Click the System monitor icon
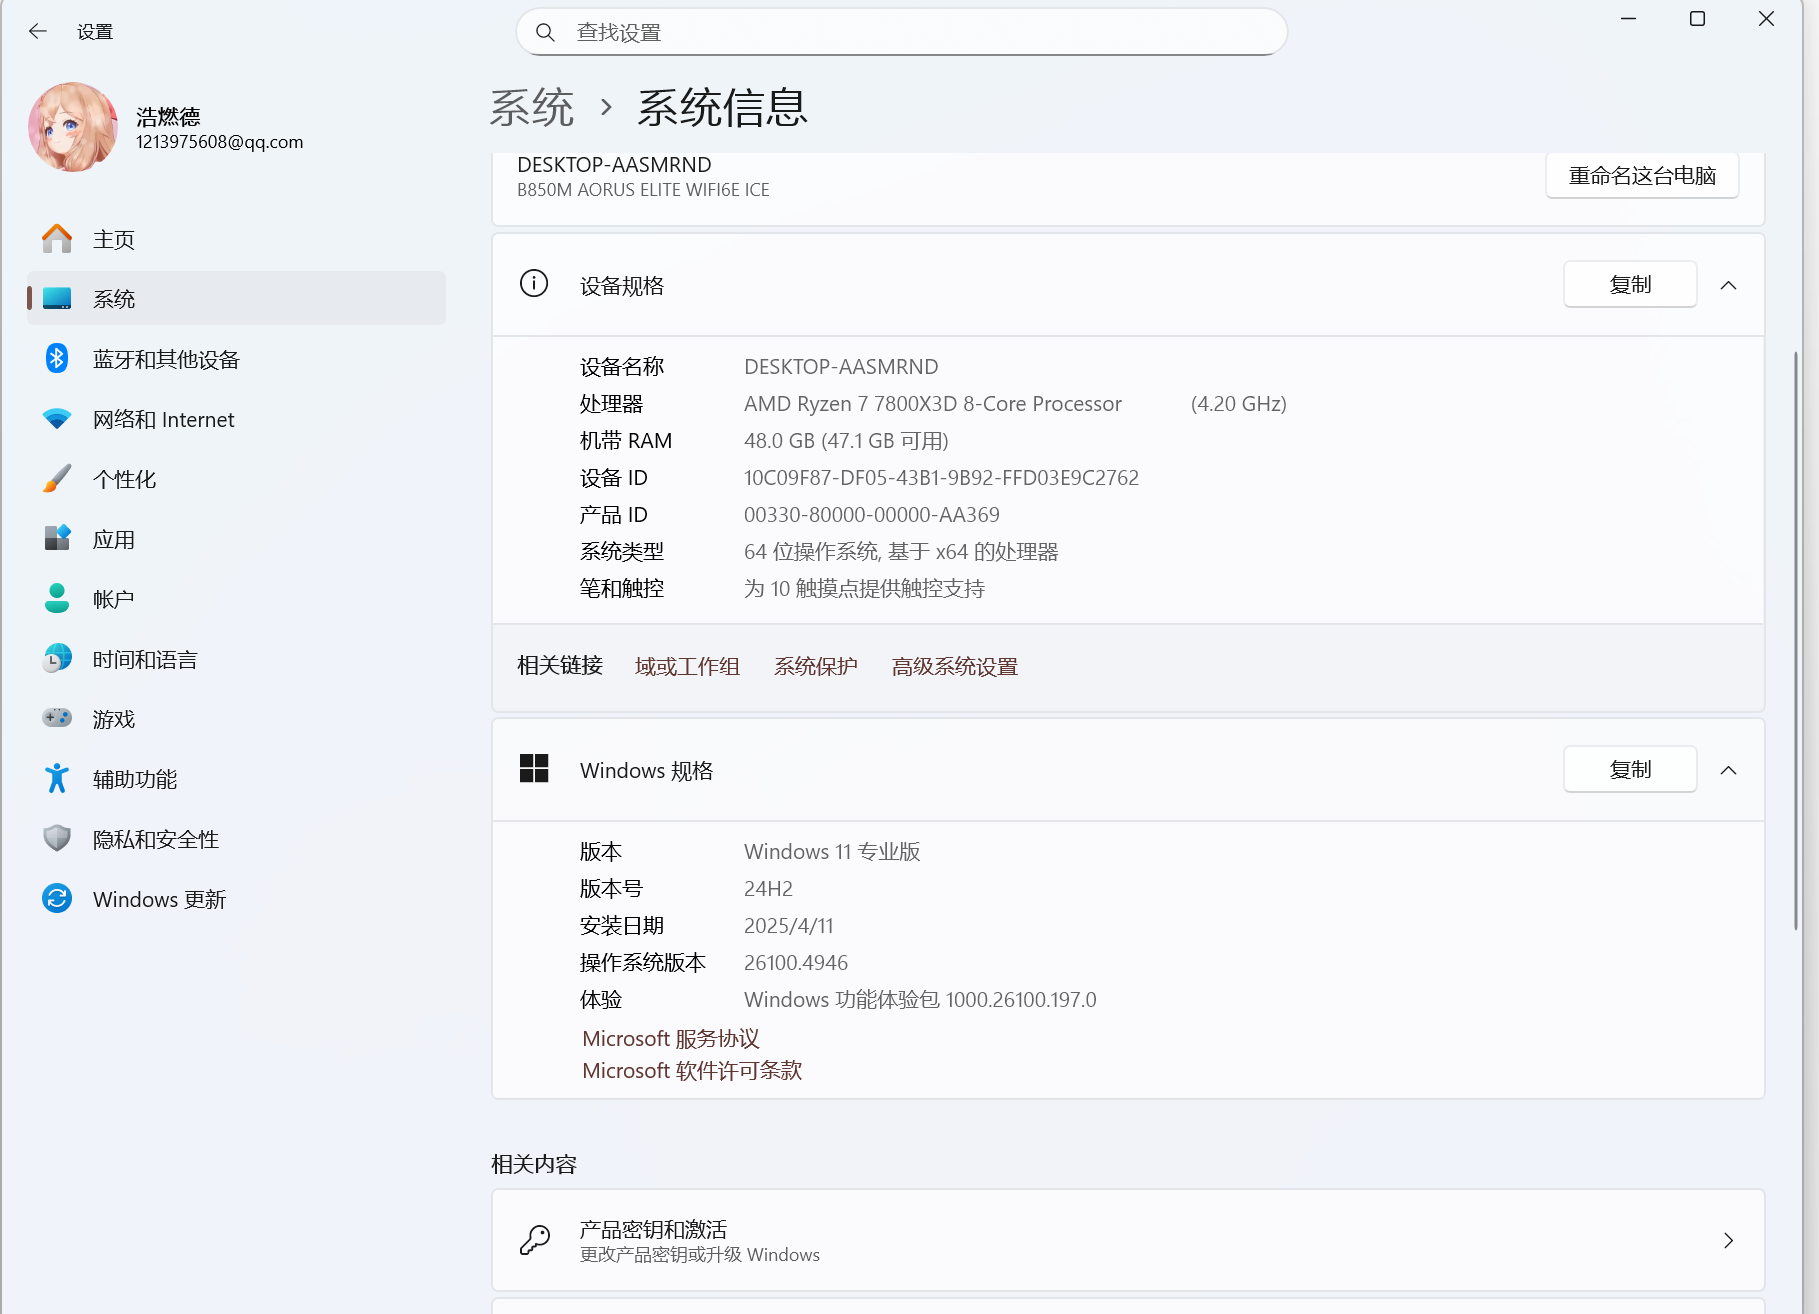The image size is (1819, 1314). [57, 298]
